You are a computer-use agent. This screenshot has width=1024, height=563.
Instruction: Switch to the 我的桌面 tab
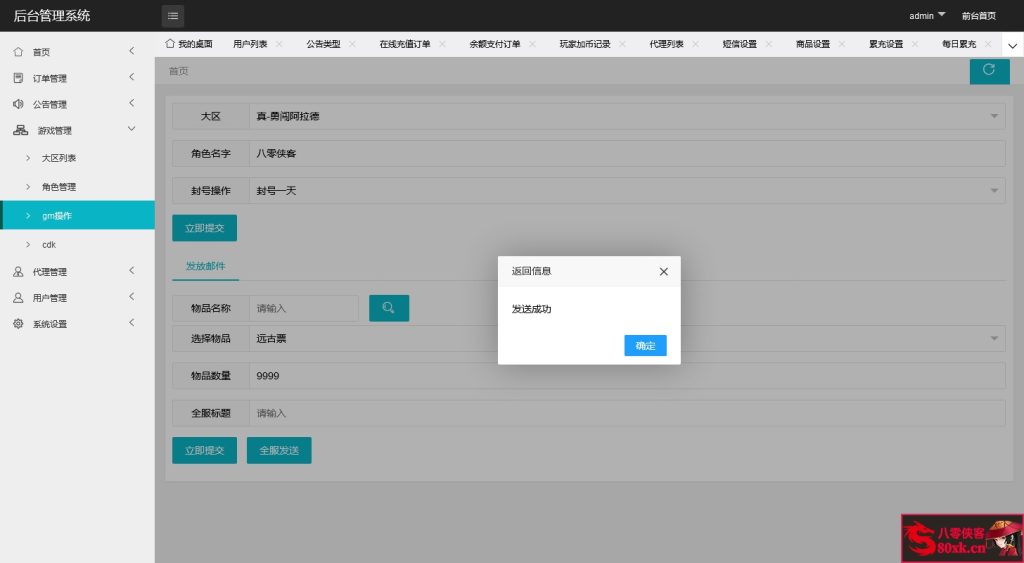coord(189,44)
